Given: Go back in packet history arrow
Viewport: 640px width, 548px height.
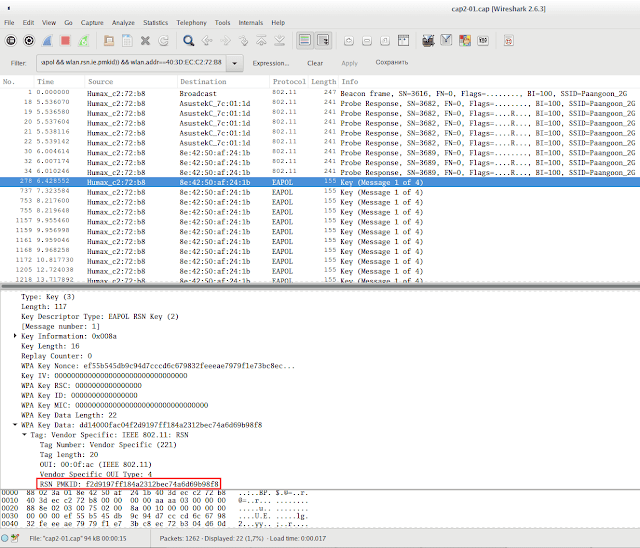Looking at the screenshot, I should (207, 40).
